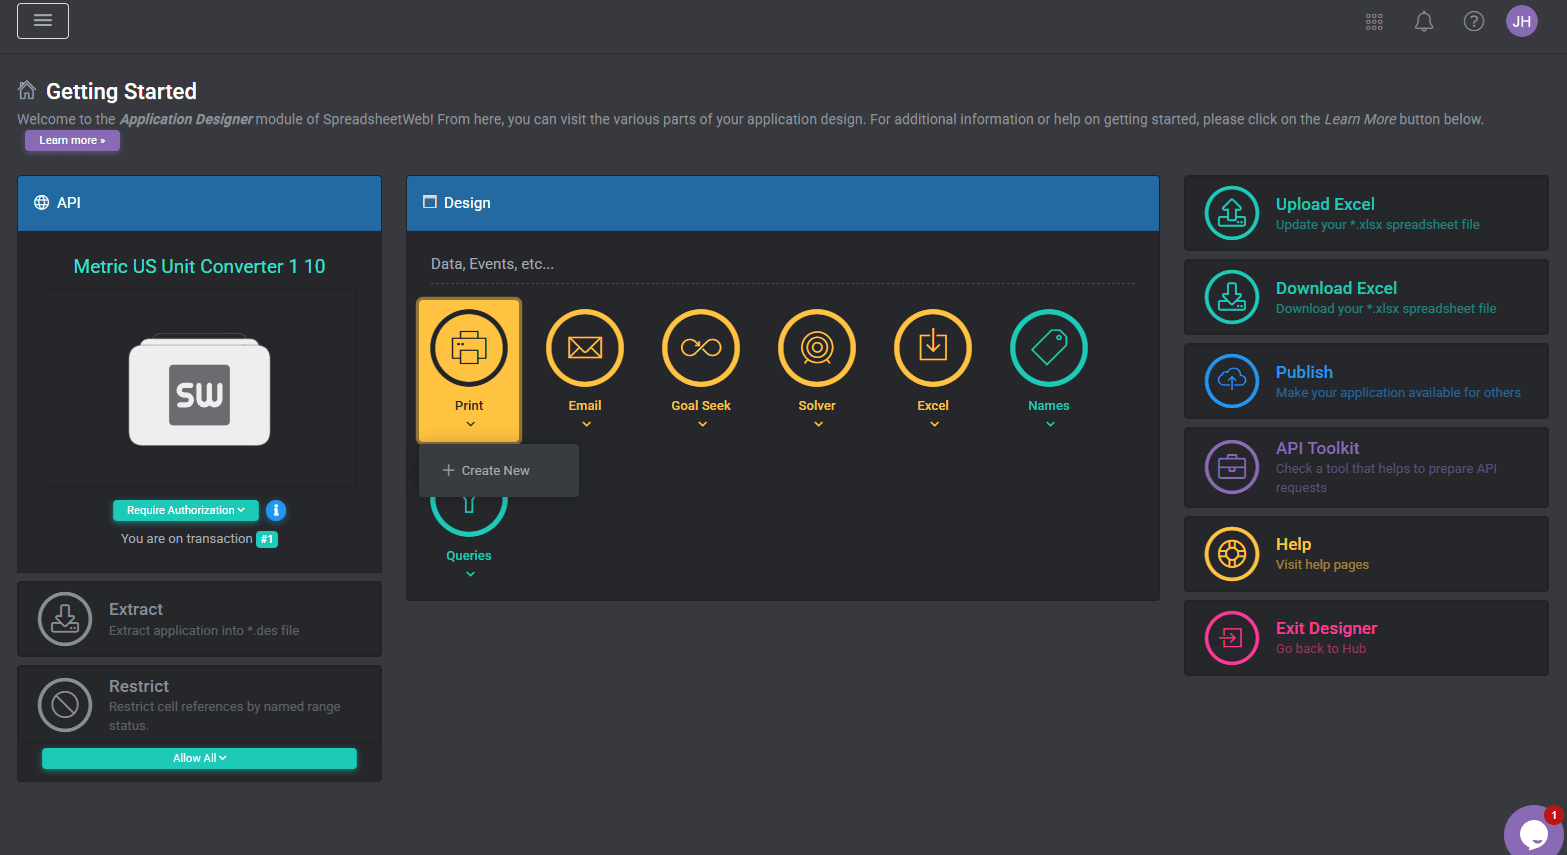Viewport: 1567px width, 855px height.
Task: Click Metric US Unit Converter 1 10 title
Action: (199, 266)
